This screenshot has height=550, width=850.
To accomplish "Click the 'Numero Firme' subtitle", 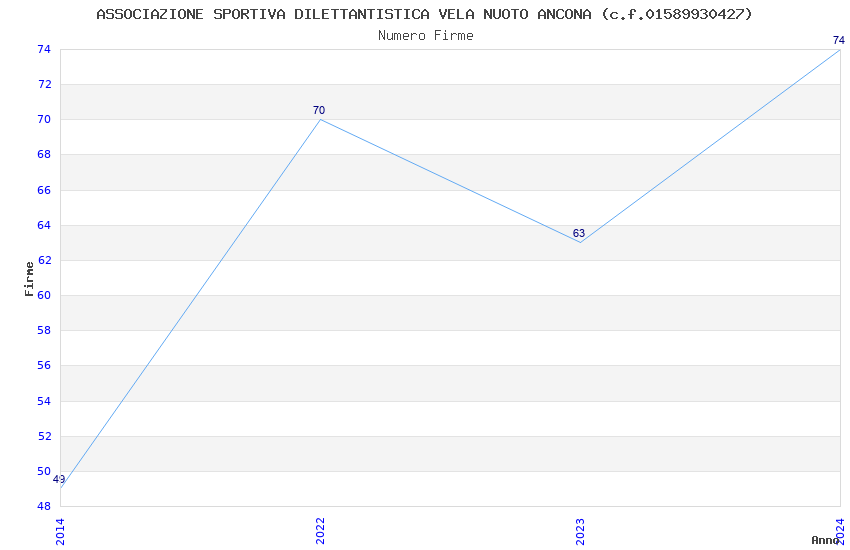I will (x=425, y=36).
